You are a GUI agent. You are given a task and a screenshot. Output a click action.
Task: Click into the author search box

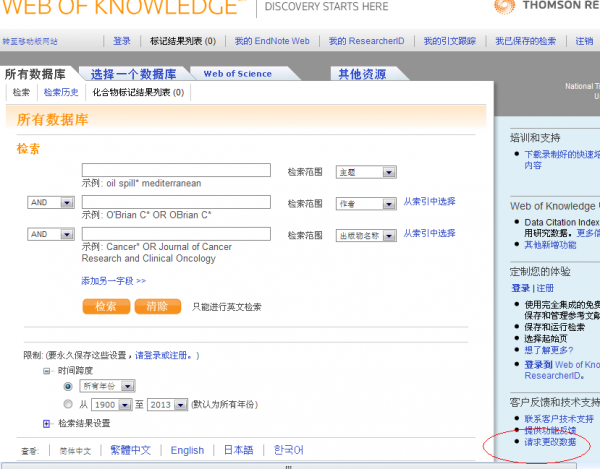[x=176, y=202]
